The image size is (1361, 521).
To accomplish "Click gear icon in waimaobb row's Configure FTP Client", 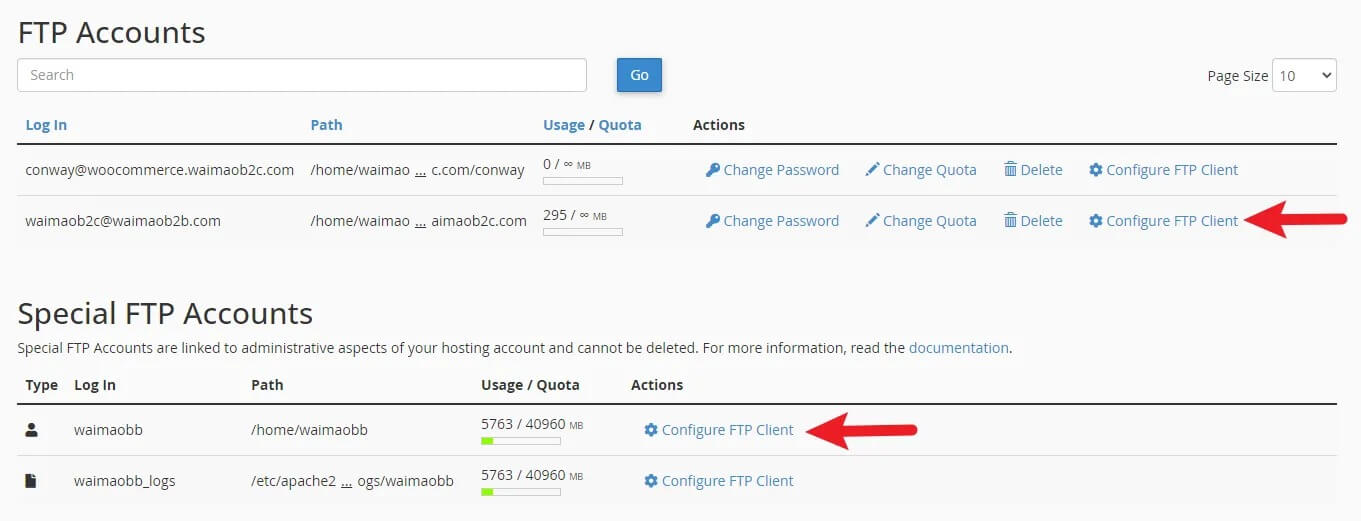I will [x=651, y=430].
